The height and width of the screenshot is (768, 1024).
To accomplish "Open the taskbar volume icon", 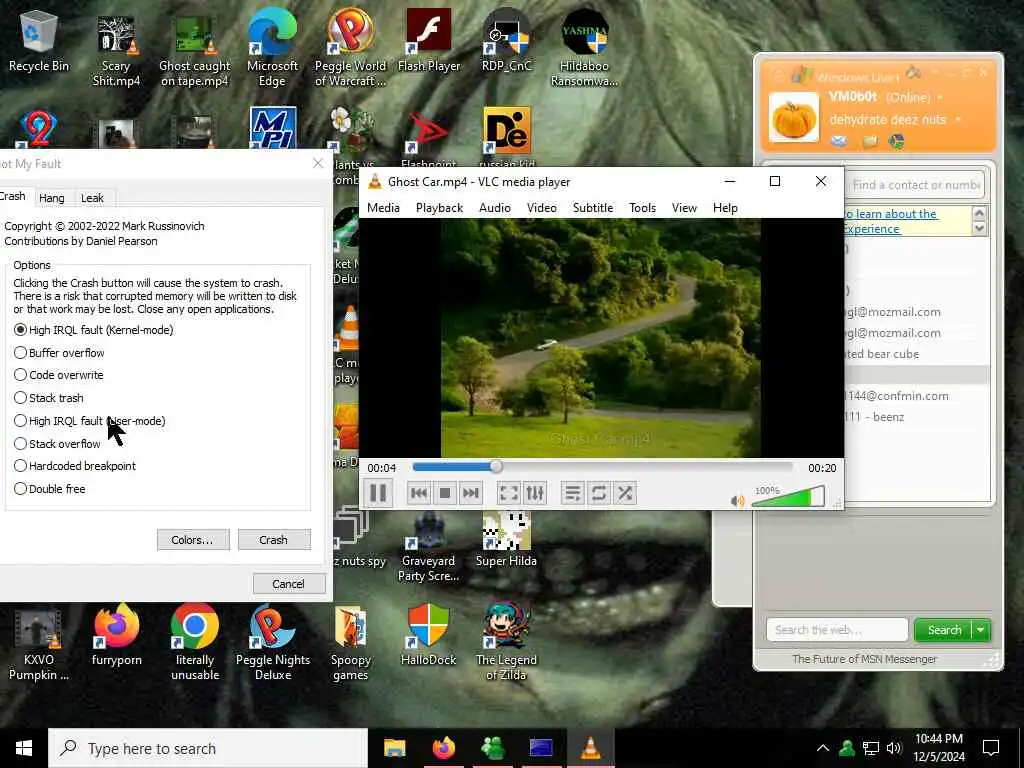I will [894, 748].
